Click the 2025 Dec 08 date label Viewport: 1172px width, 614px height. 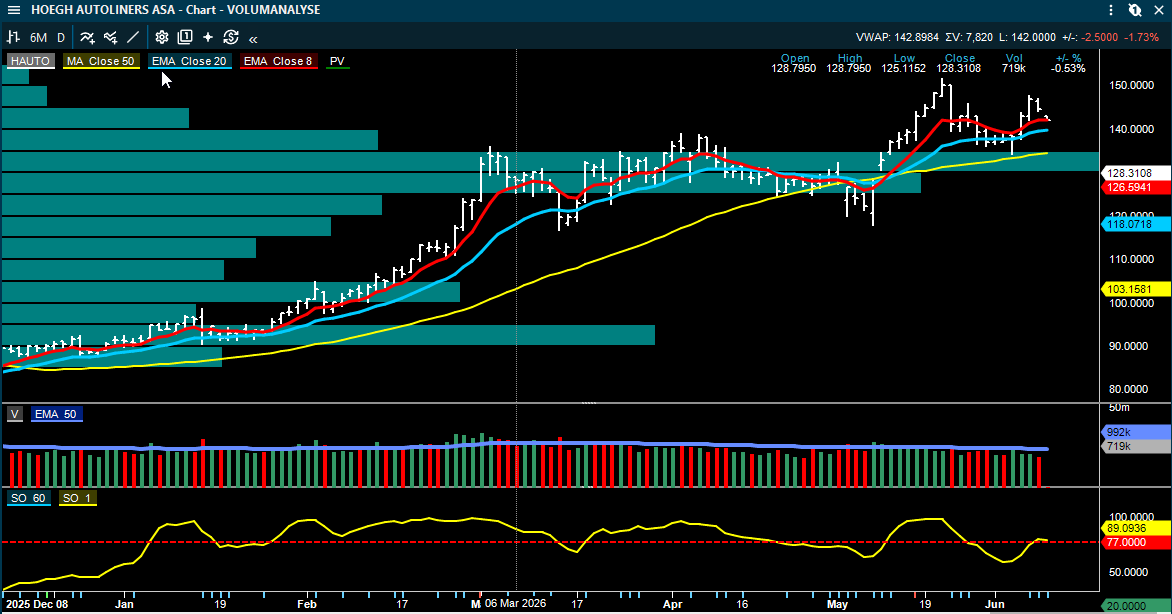click(x=36, y=604)
